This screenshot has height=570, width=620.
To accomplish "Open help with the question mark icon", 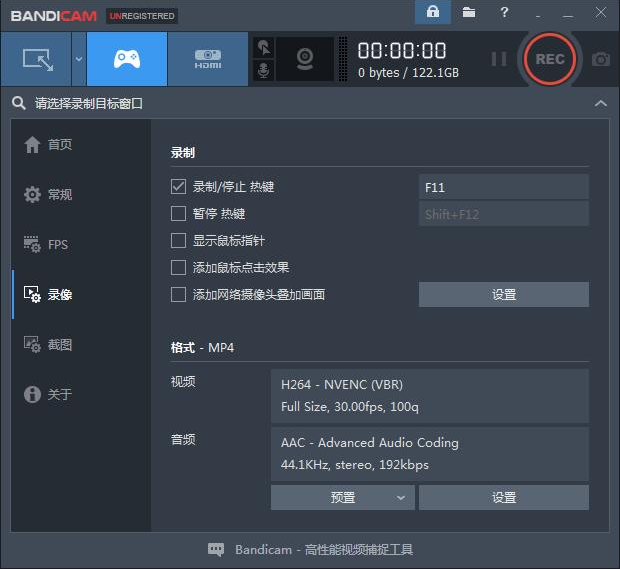I will [x=504, y=13].
